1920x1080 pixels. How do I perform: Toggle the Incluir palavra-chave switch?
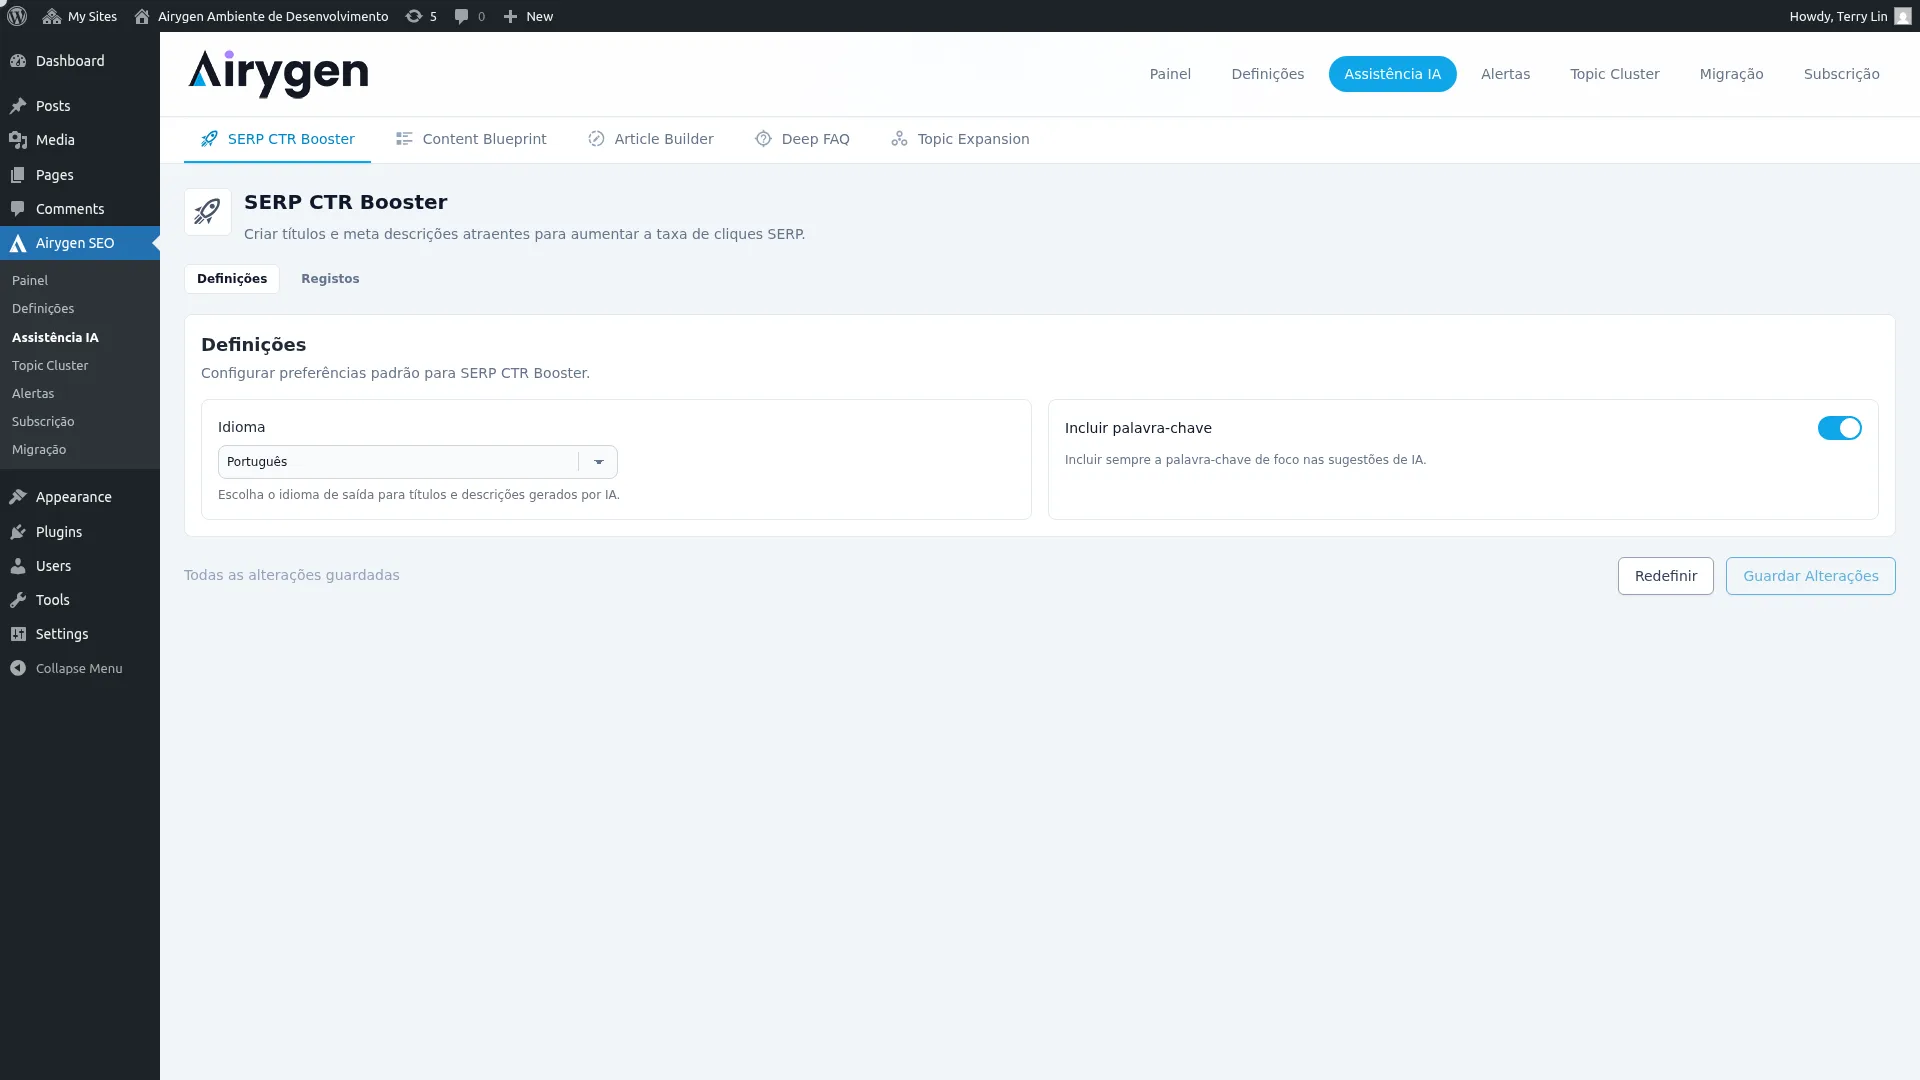(x=1839, y=428)
